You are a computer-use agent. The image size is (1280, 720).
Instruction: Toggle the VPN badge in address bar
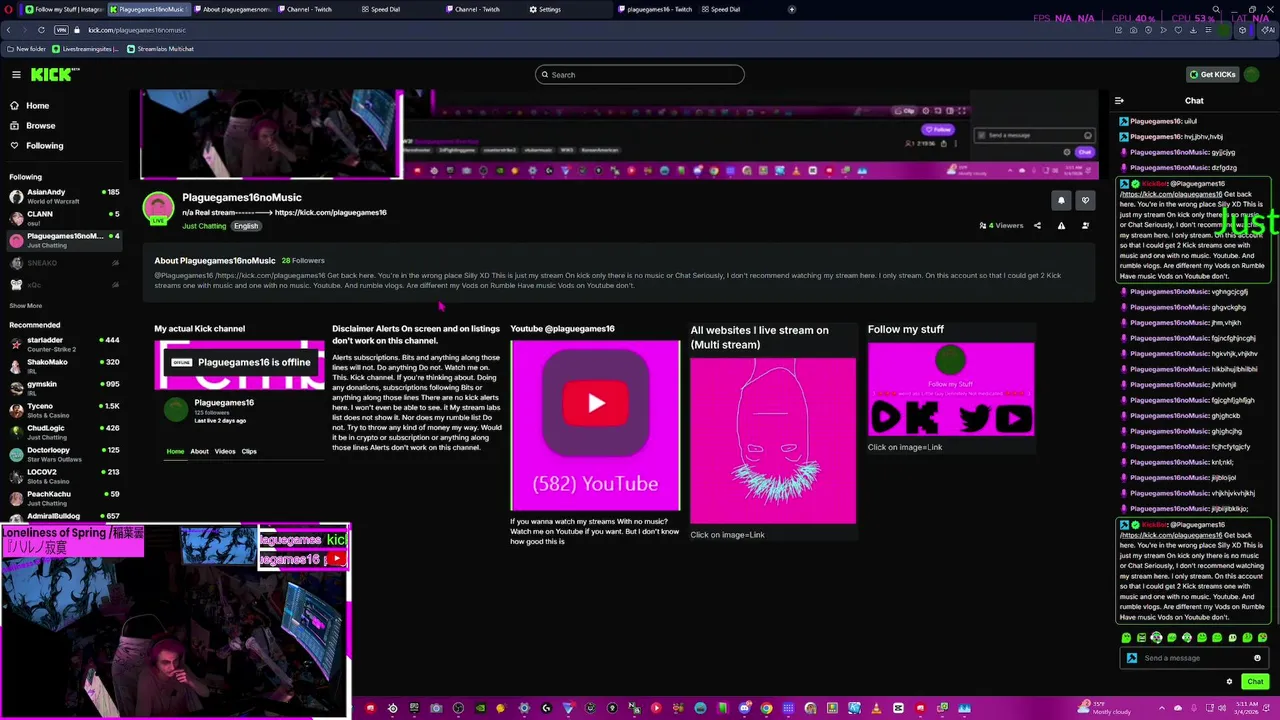(x=61, y=30)
